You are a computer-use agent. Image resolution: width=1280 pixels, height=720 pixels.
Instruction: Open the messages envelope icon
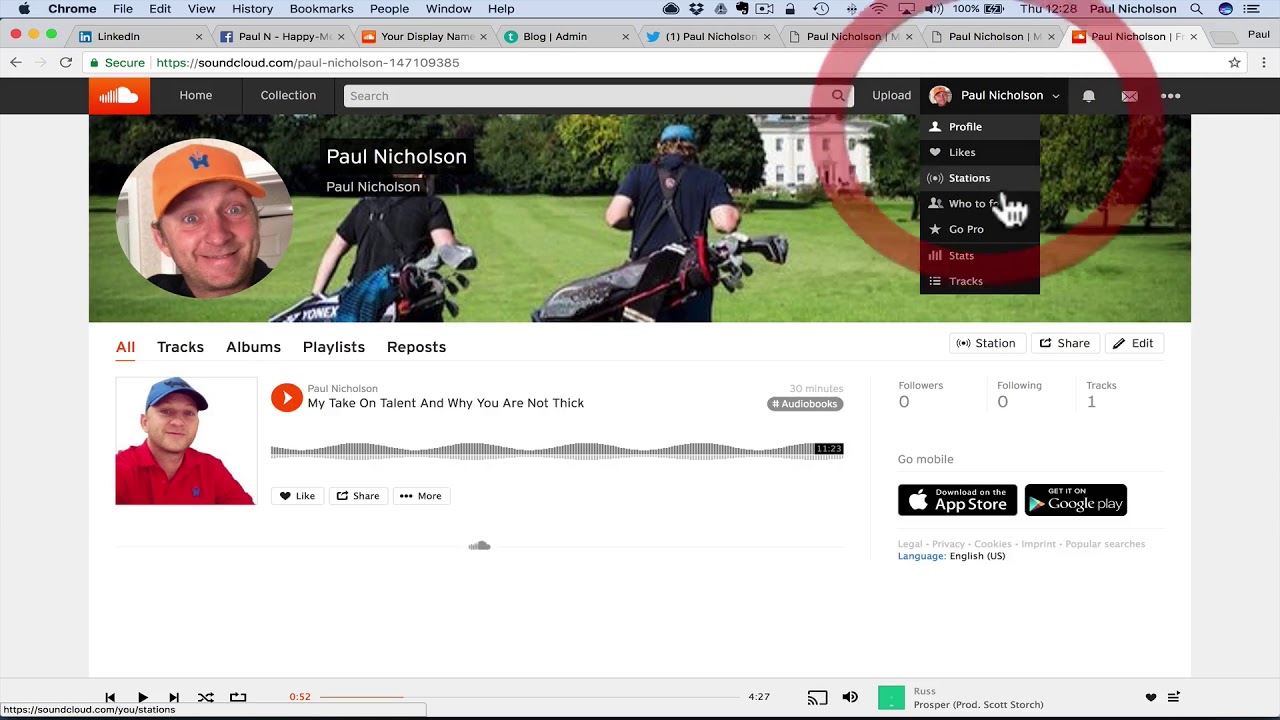[1129, 96]
